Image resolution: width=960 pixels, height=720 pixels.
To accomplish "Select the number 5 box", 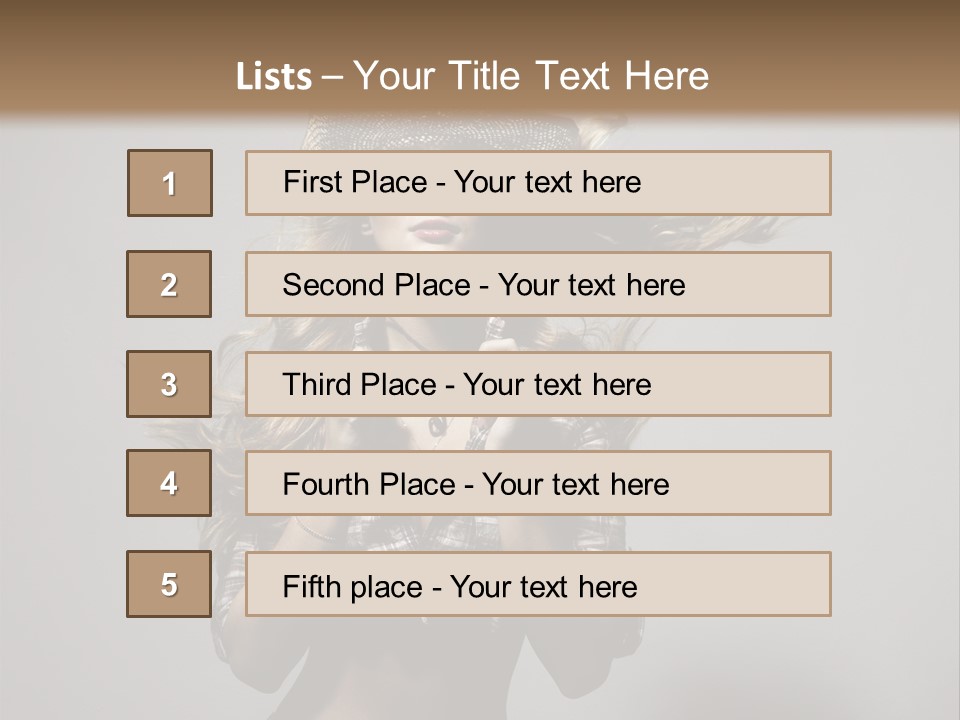I will [169, 584].
